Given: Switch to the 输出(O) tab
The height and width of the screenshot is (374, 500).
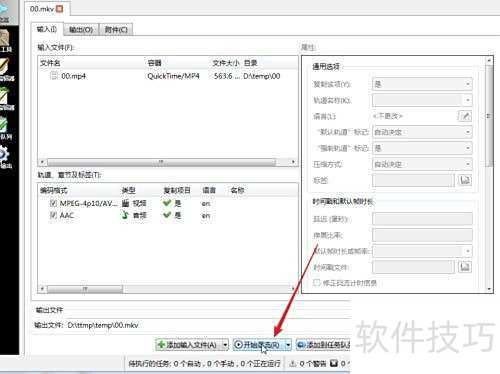Looking at the screenshot, I should (81, 30).
